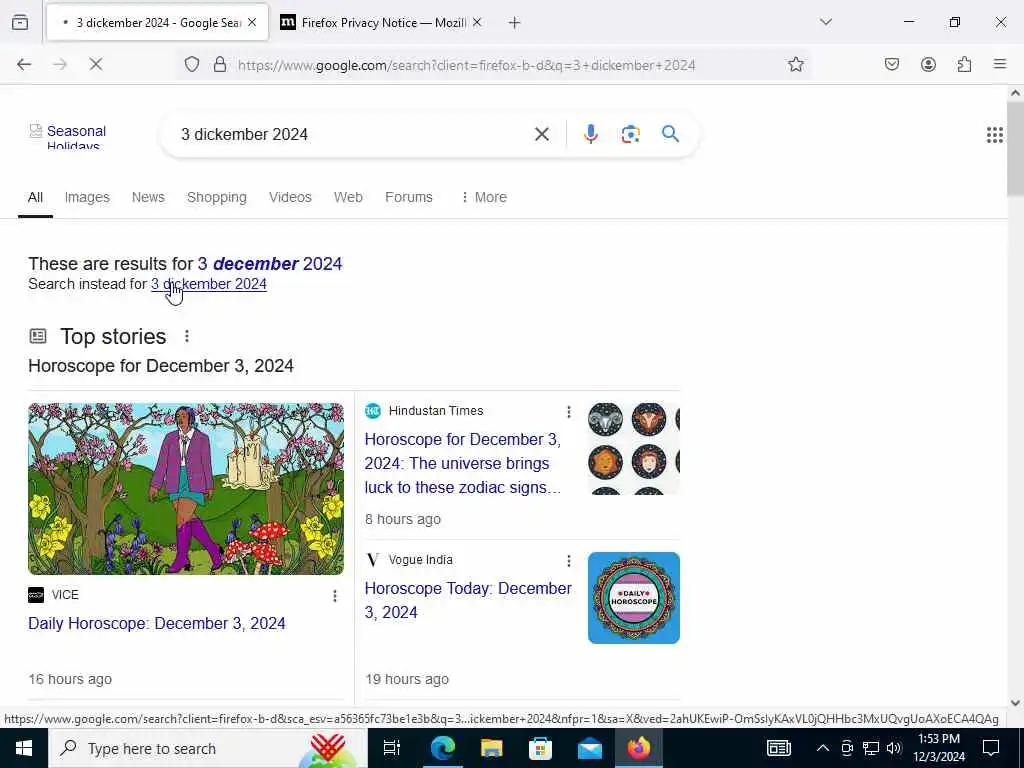Open Firefox application menu
1024x768 pixels.
click(x=1000, y=64)
